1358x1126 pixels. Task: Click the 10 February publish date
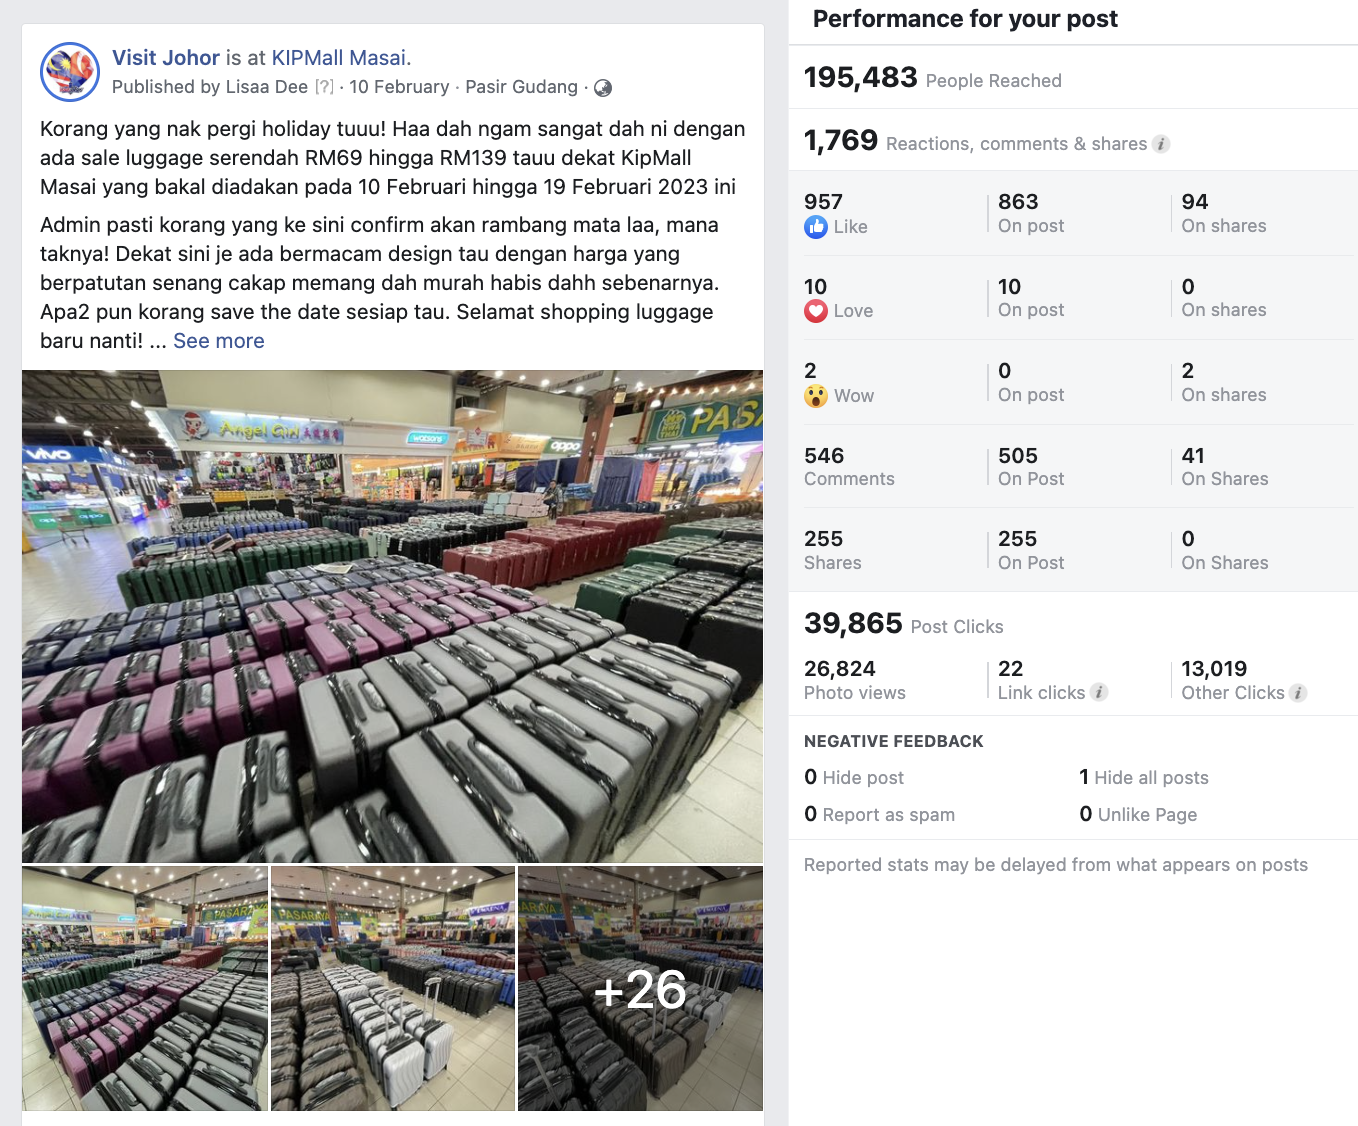point(399,87)
